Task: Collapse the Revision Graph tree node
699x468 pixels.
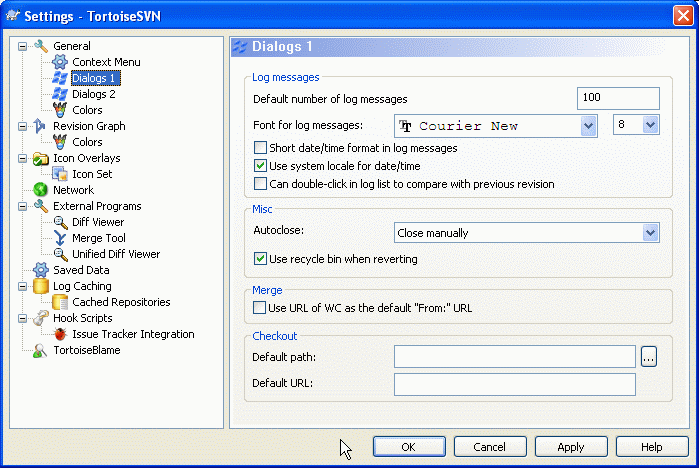Action: pos(22,126)
